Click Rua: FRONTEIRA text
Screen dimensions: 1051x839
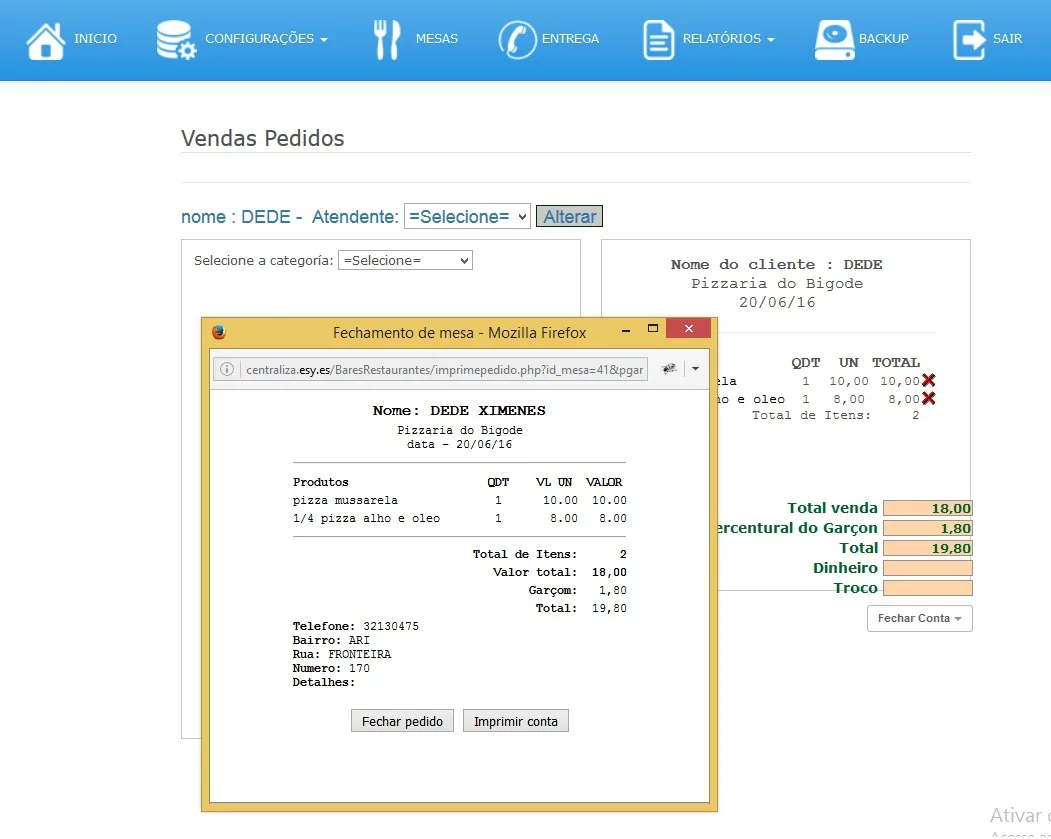pos(342,654)
